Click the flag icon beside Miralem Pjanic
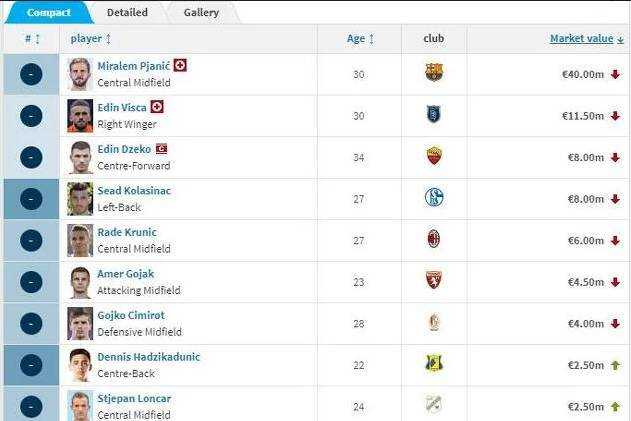Image resolution: width=631 pixels, height=421 pixels. pos(180,65)
